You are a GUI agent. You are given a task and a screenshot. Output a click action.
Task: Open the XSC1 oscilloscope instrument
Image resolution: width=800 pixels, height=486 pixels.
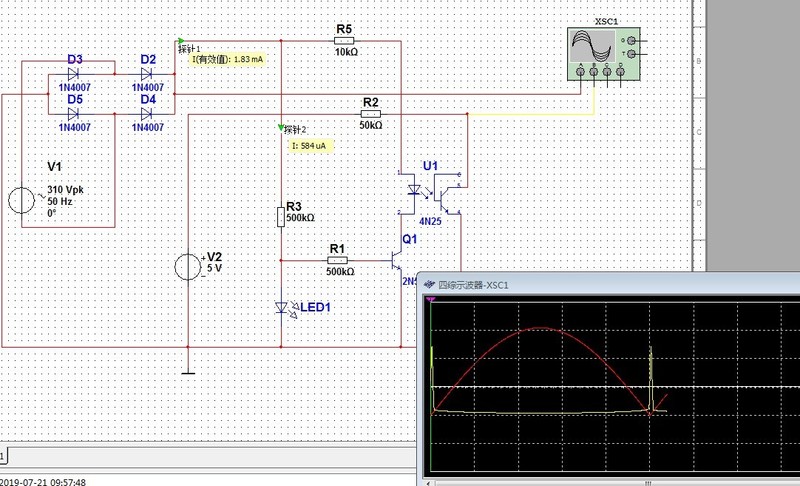pos(594,45)
